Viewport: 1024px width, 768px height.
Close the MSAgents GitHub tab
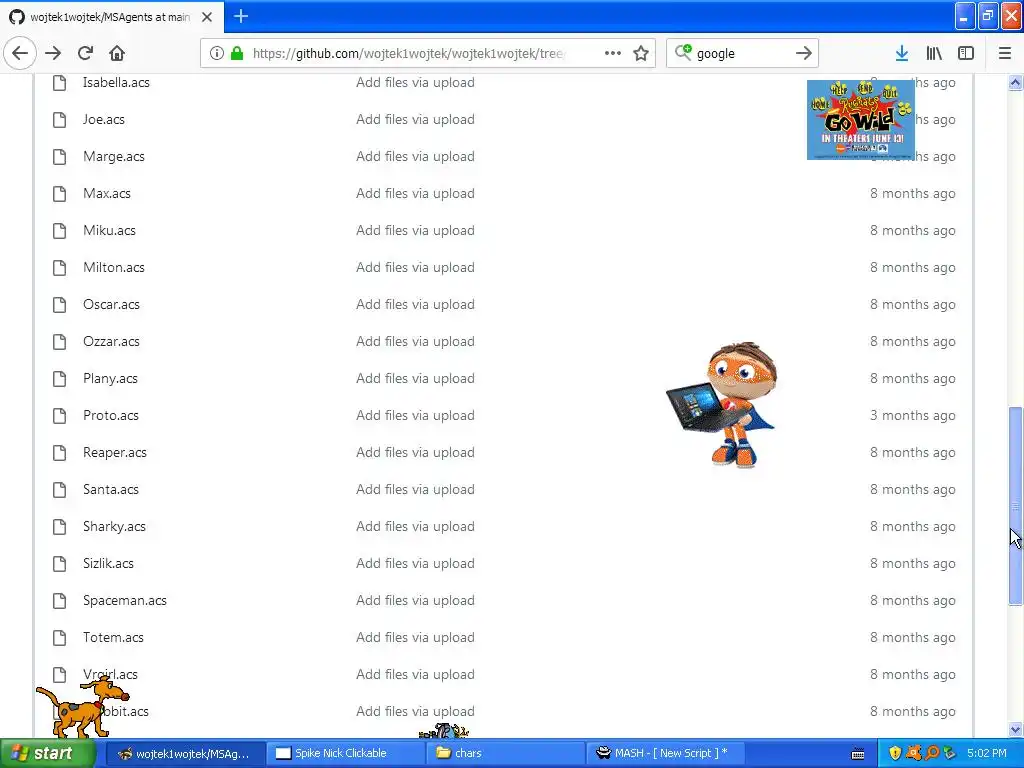click(x=207, y=17)
